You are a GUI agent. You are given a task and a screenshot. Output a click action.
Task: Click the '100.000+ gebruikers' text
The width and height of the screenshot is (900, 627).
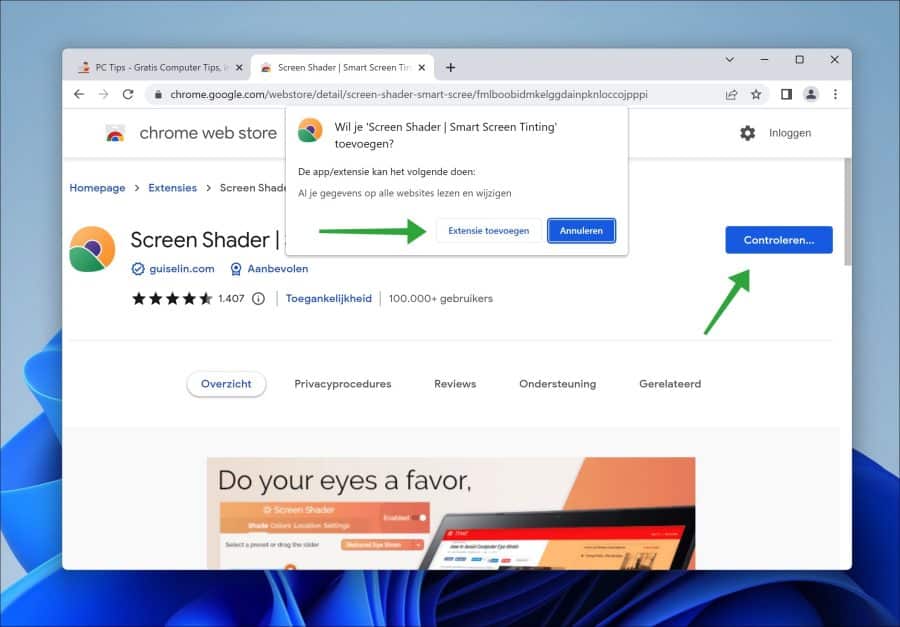click(x=440, y=299)
